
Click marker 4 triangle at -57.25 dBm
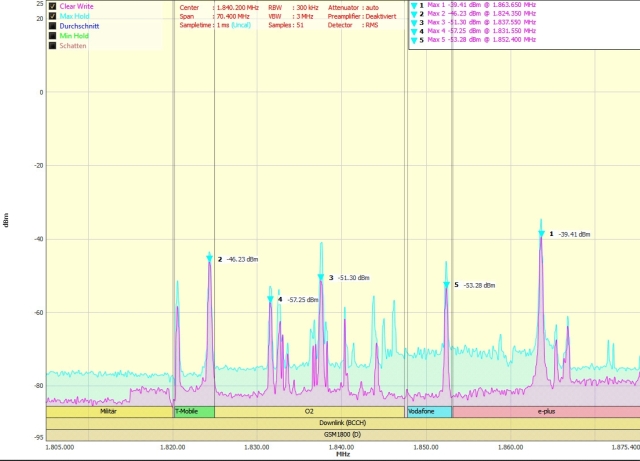coord(270,299)
